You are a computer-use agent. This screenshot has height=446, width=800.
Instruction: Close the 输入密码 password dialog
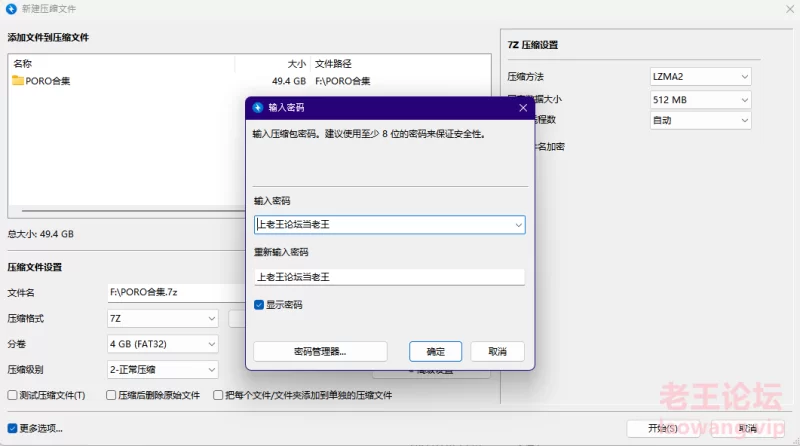522,107
